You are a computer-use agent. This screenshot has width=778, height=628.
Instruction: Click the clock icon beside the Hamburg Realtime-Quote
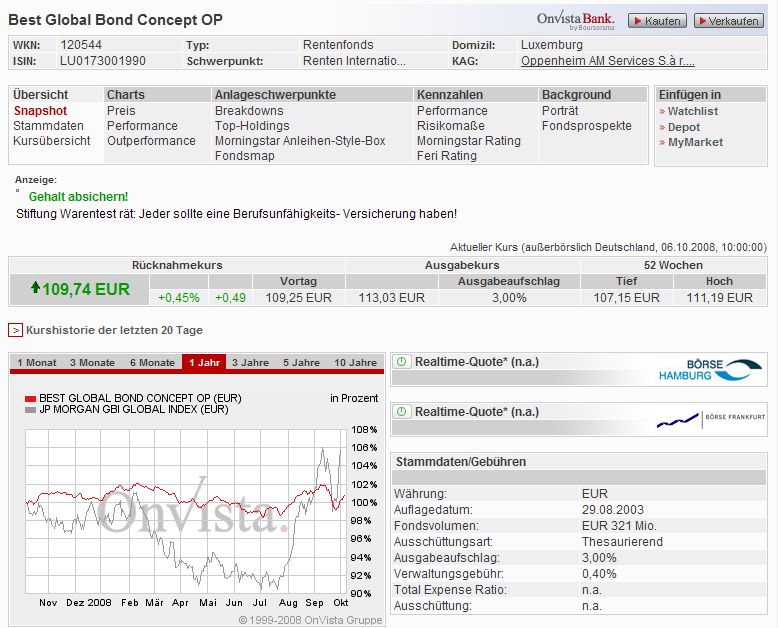[402, 362]
